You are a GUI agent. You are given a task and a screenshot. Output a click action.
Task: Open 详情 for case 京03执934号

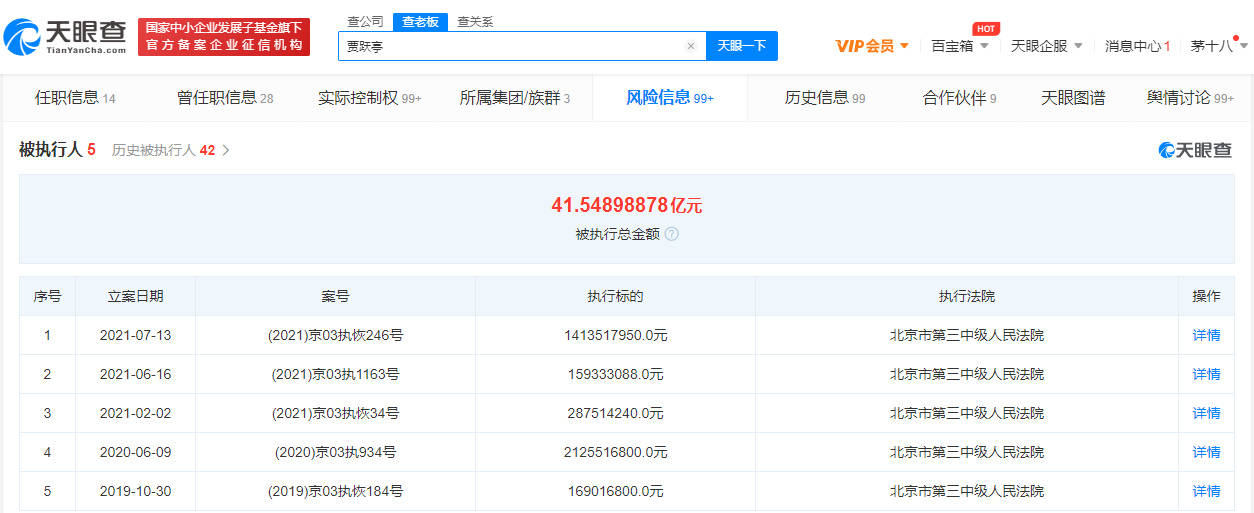pyautogui.click(x=1206, y=452)
